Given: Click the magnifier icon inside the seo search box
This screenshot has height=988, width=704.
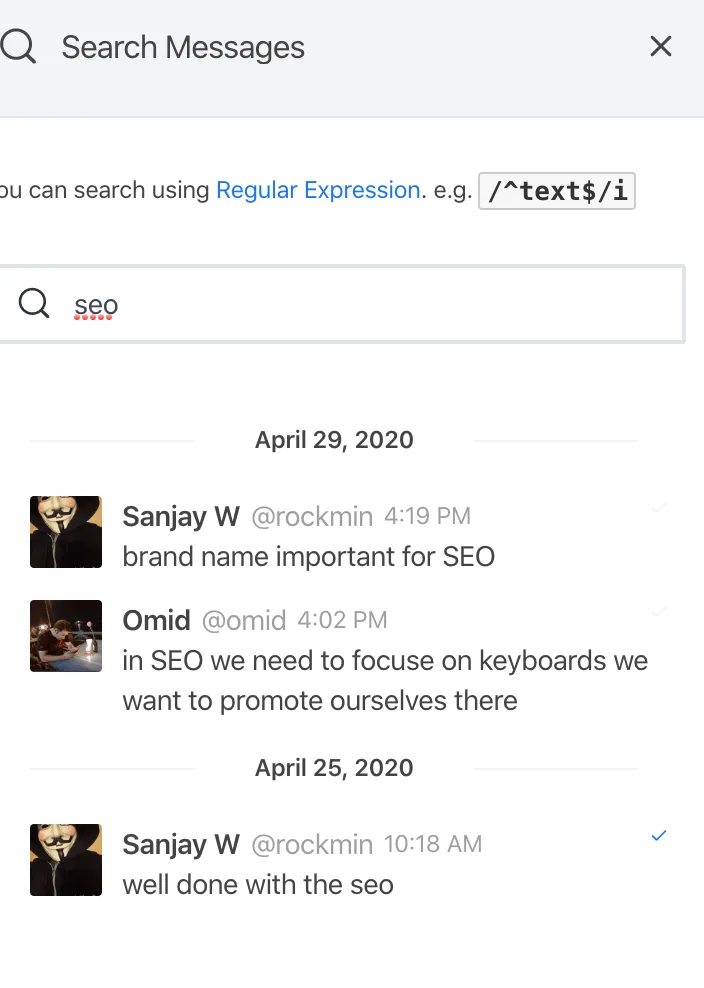Looking at the screenshot, I should [x=34, y=304].
